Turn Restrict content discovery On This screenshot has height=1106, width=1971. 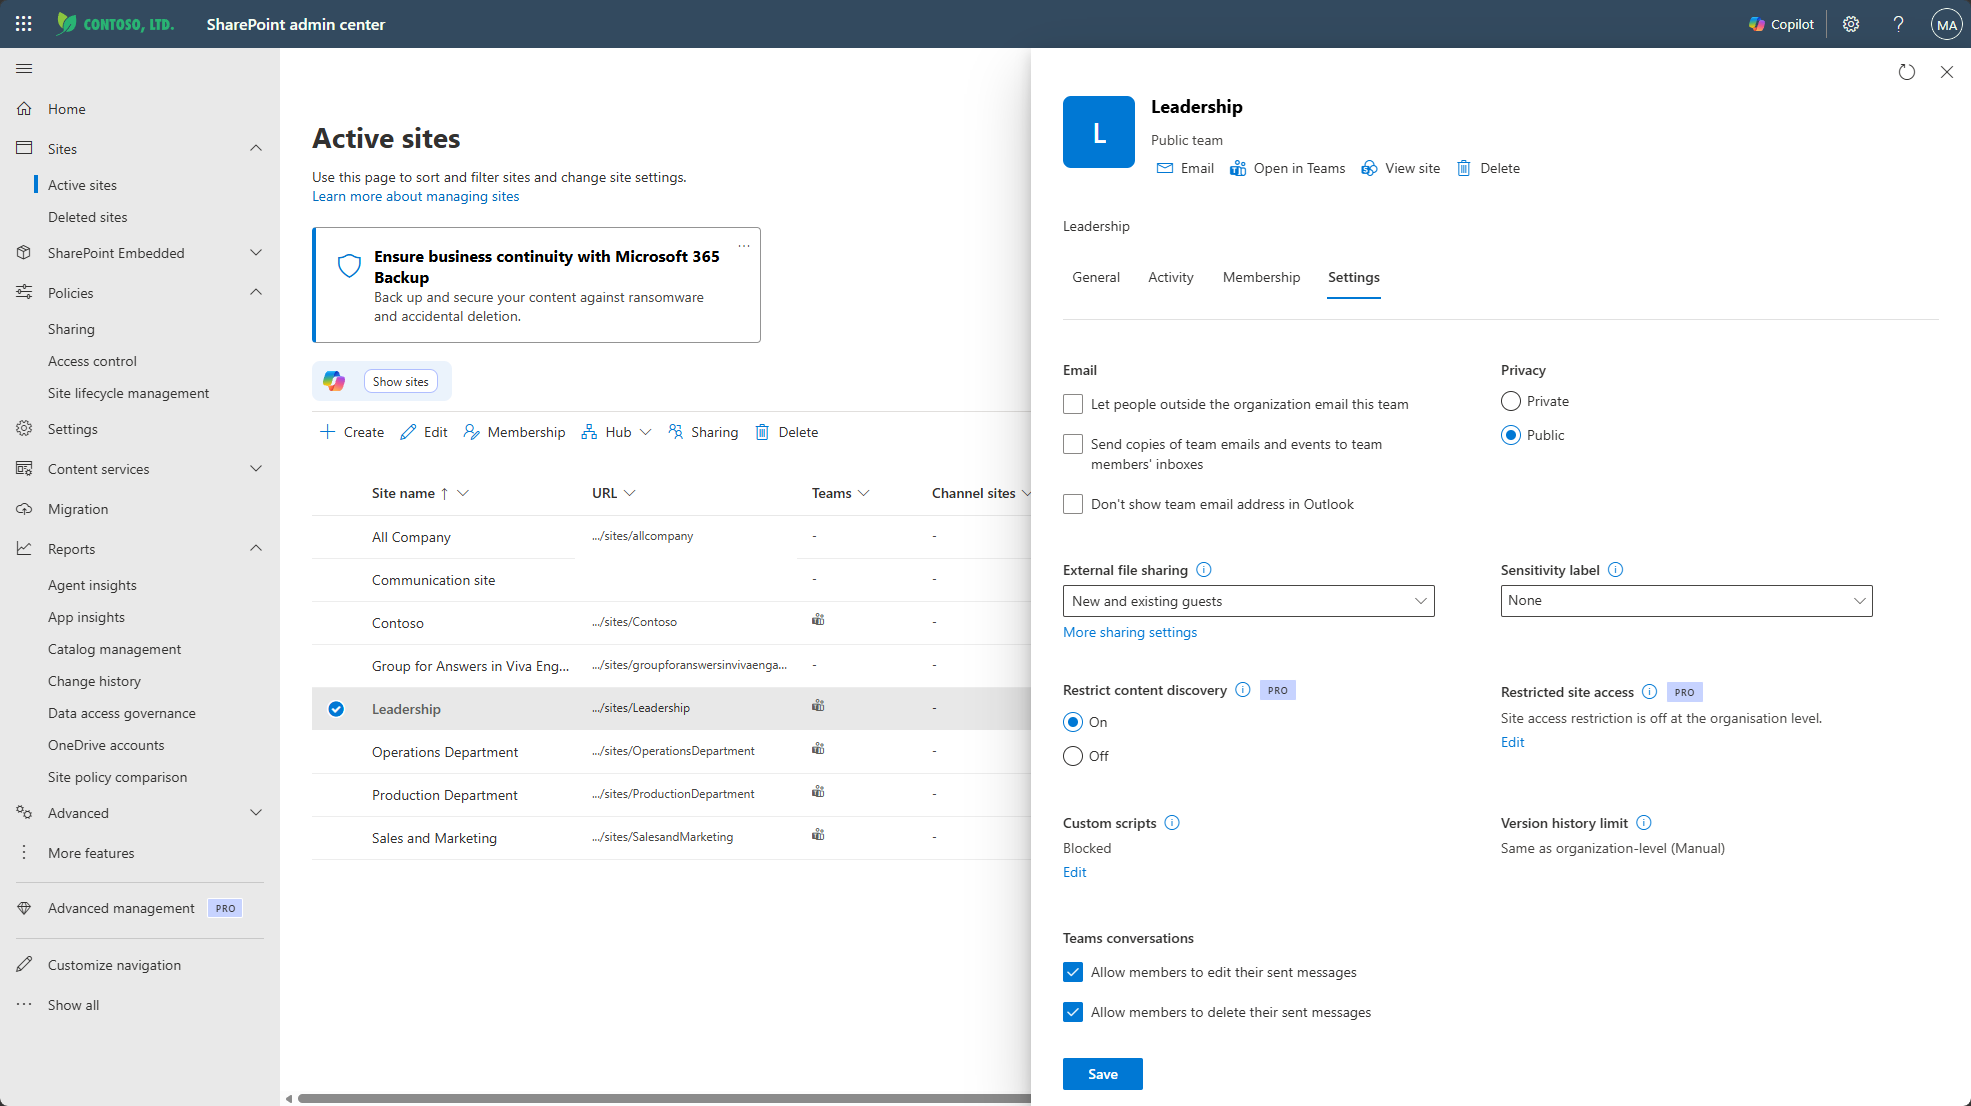(1073, 722)
